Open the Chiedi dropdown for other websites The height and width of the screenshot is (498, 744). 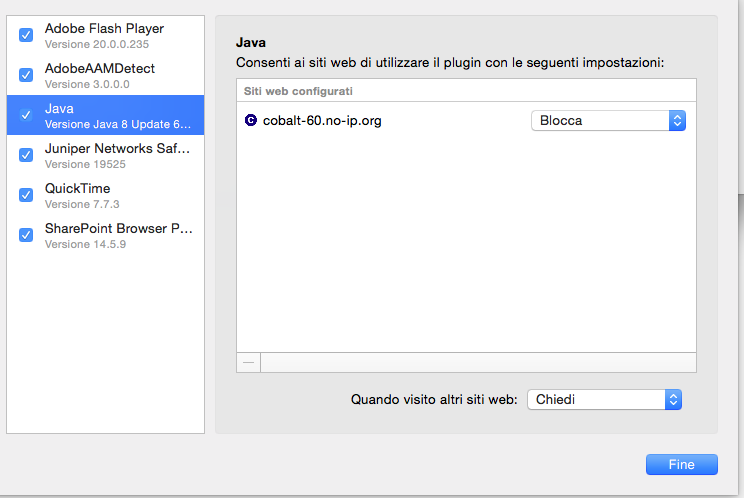click(604, 399)
